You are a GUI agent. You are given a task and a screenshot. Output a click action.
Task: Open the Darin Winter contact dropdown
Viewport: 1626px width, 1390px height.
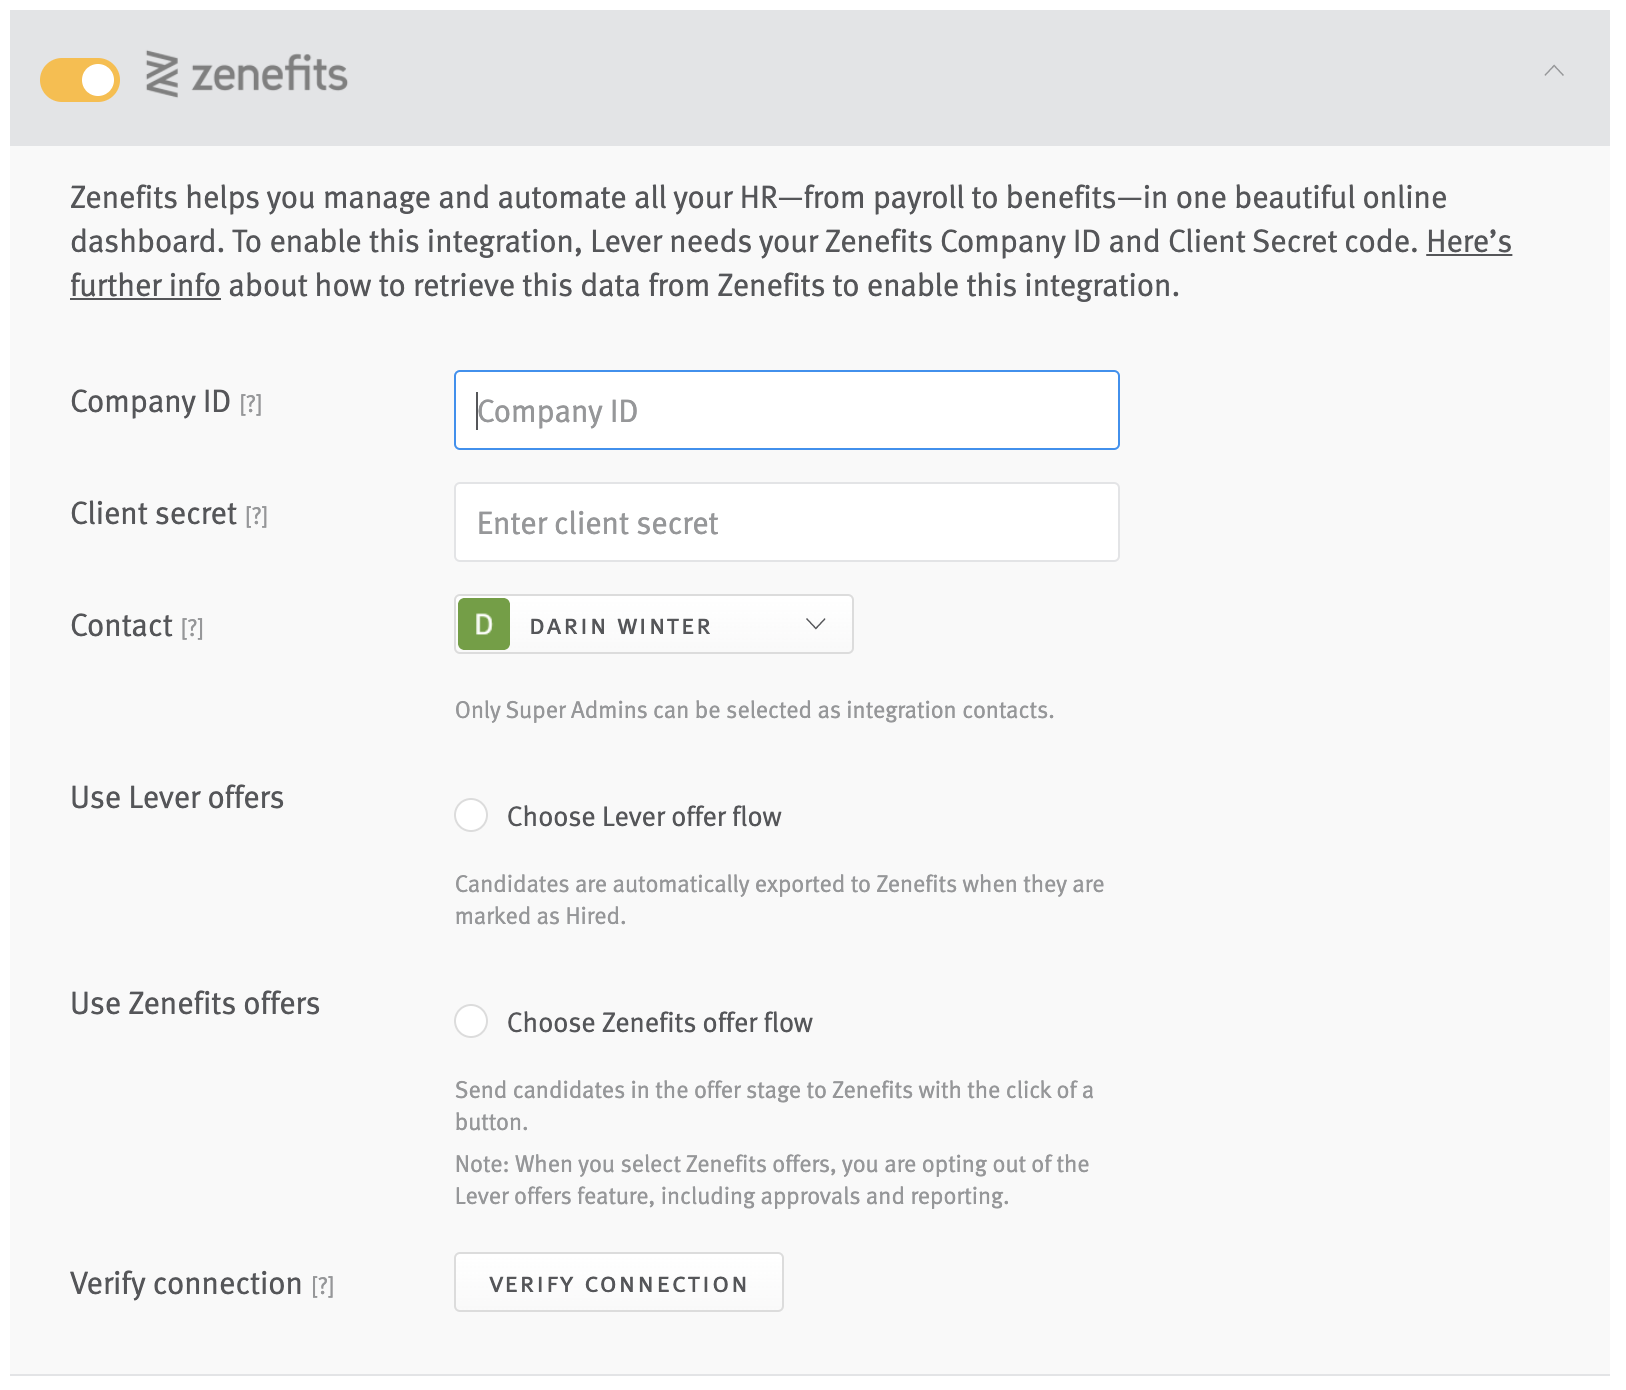653,625
